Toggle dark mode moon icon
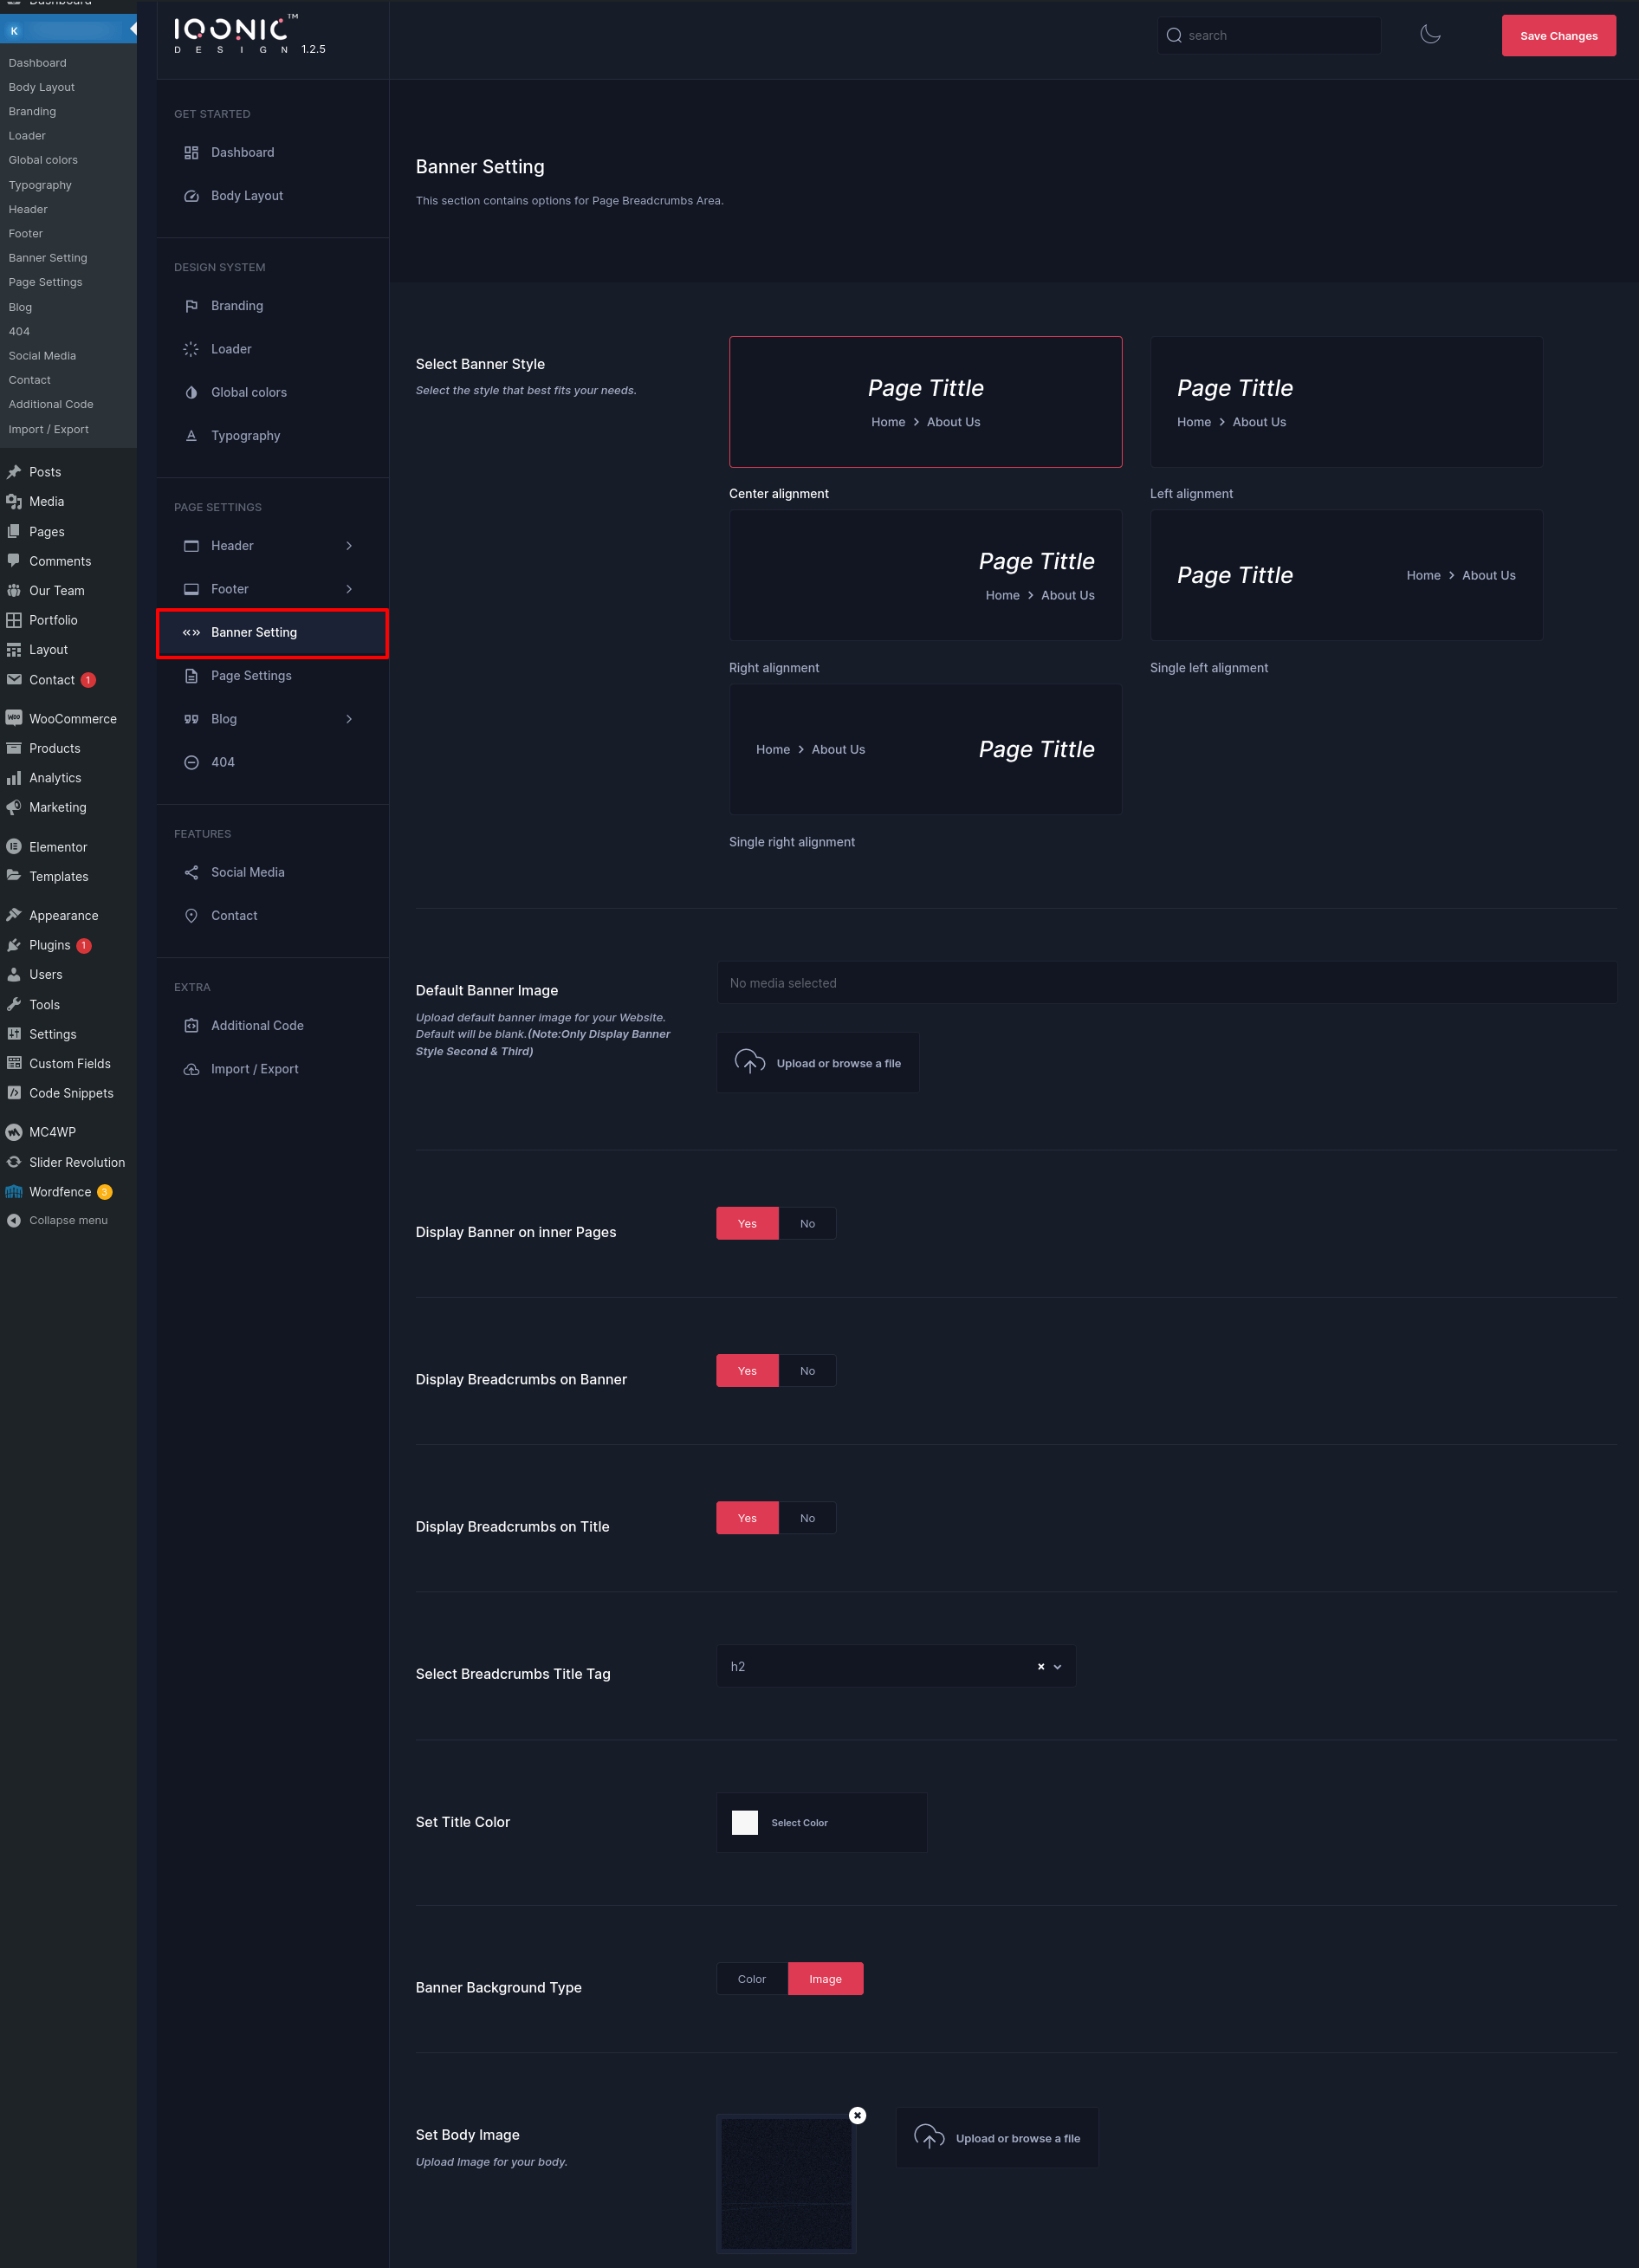Image resolution: width=1639 pixels, height=2268 pixels. 1430,35
